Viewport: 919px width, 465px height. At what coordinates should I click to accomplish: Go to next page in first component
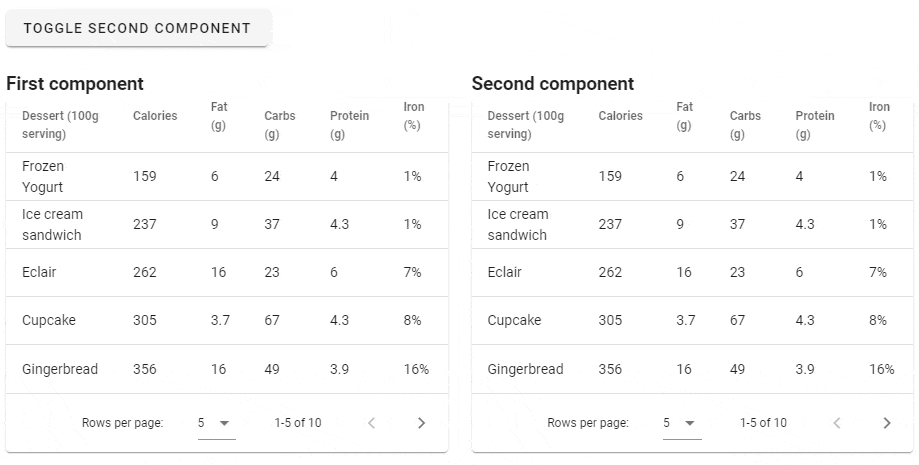click(x=421, y=423)
